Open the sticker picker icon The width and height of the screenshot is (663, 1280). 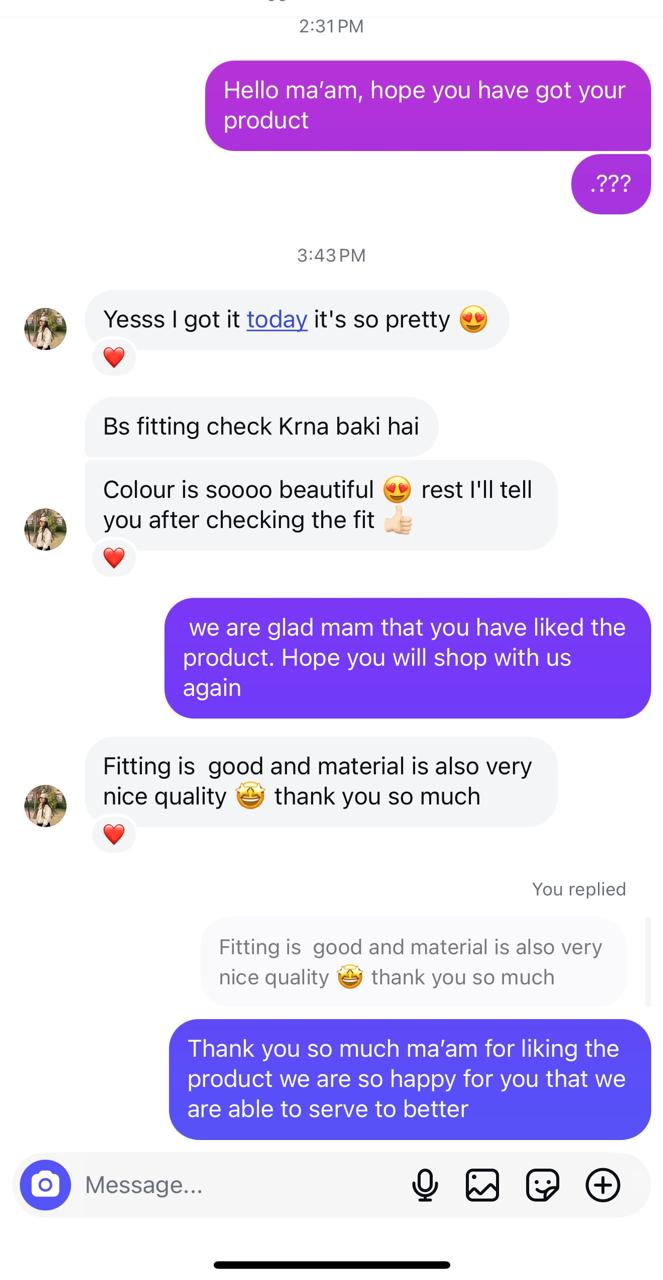[x=542, y=1185]
